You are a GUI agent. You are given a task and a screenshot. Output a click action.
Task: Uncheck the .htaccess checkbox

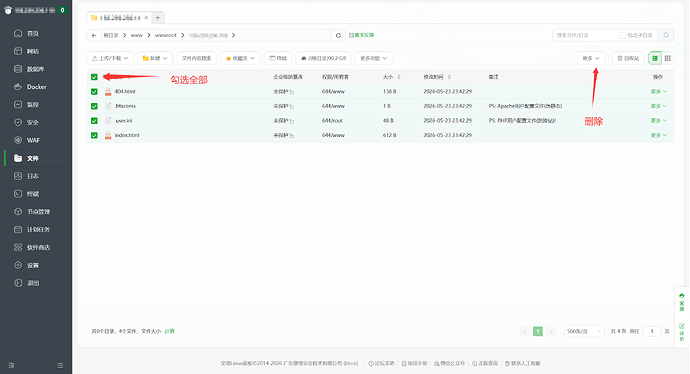tap(94, 106)
